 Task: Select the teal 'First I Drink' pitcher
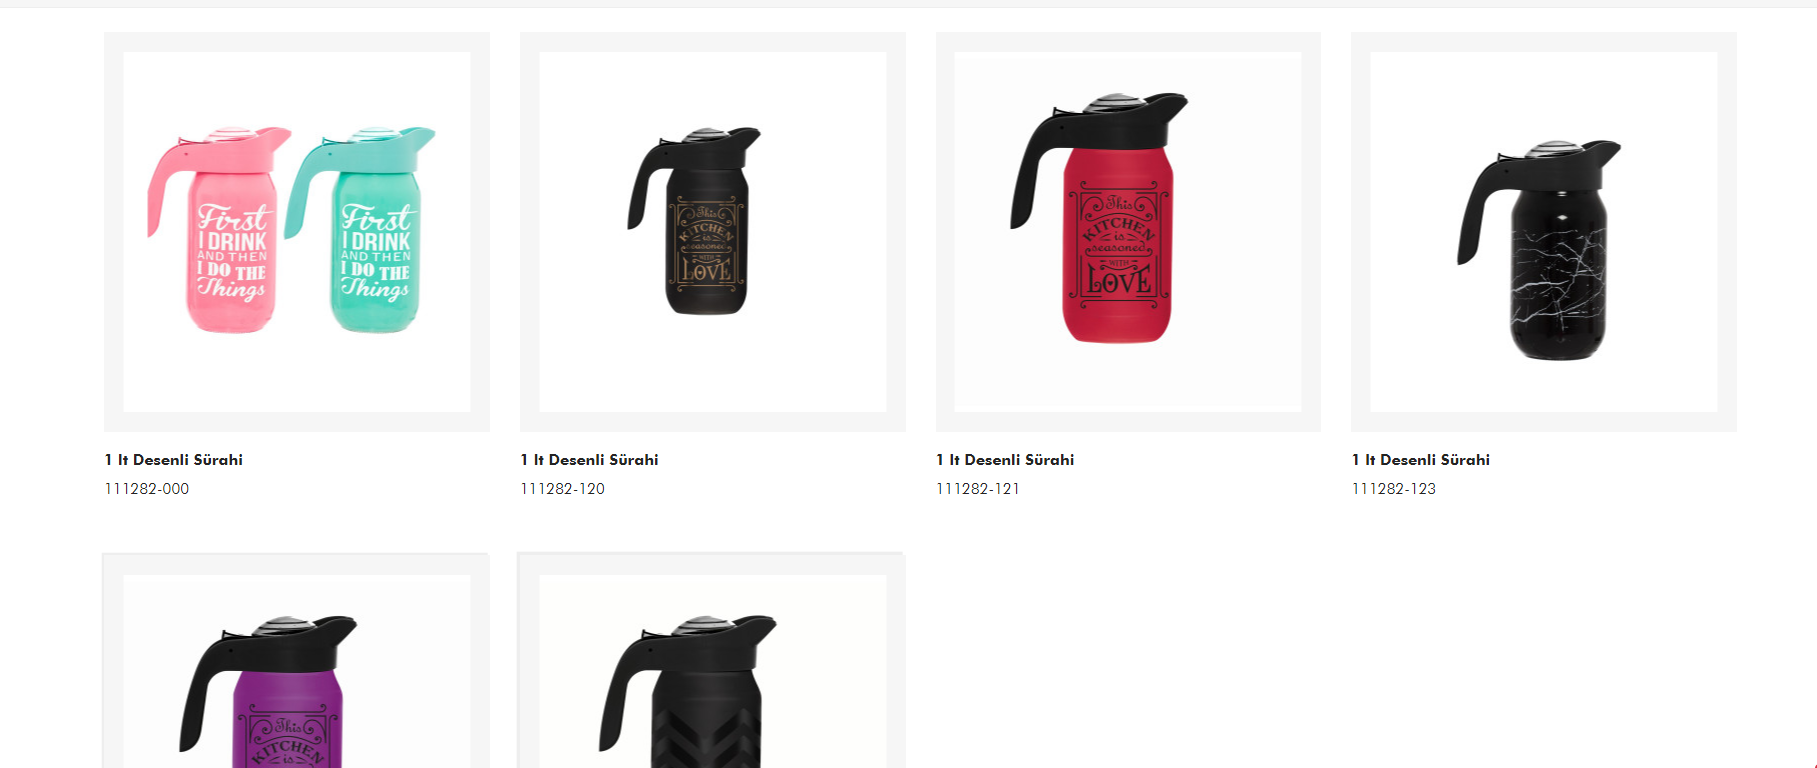361,231
